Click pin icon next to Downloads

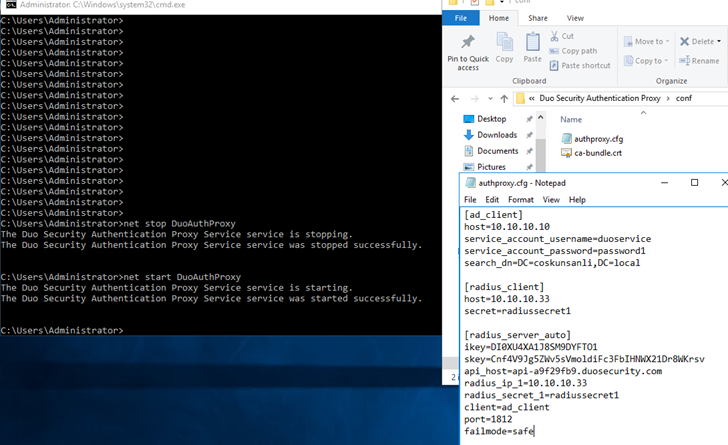[529, 135]
